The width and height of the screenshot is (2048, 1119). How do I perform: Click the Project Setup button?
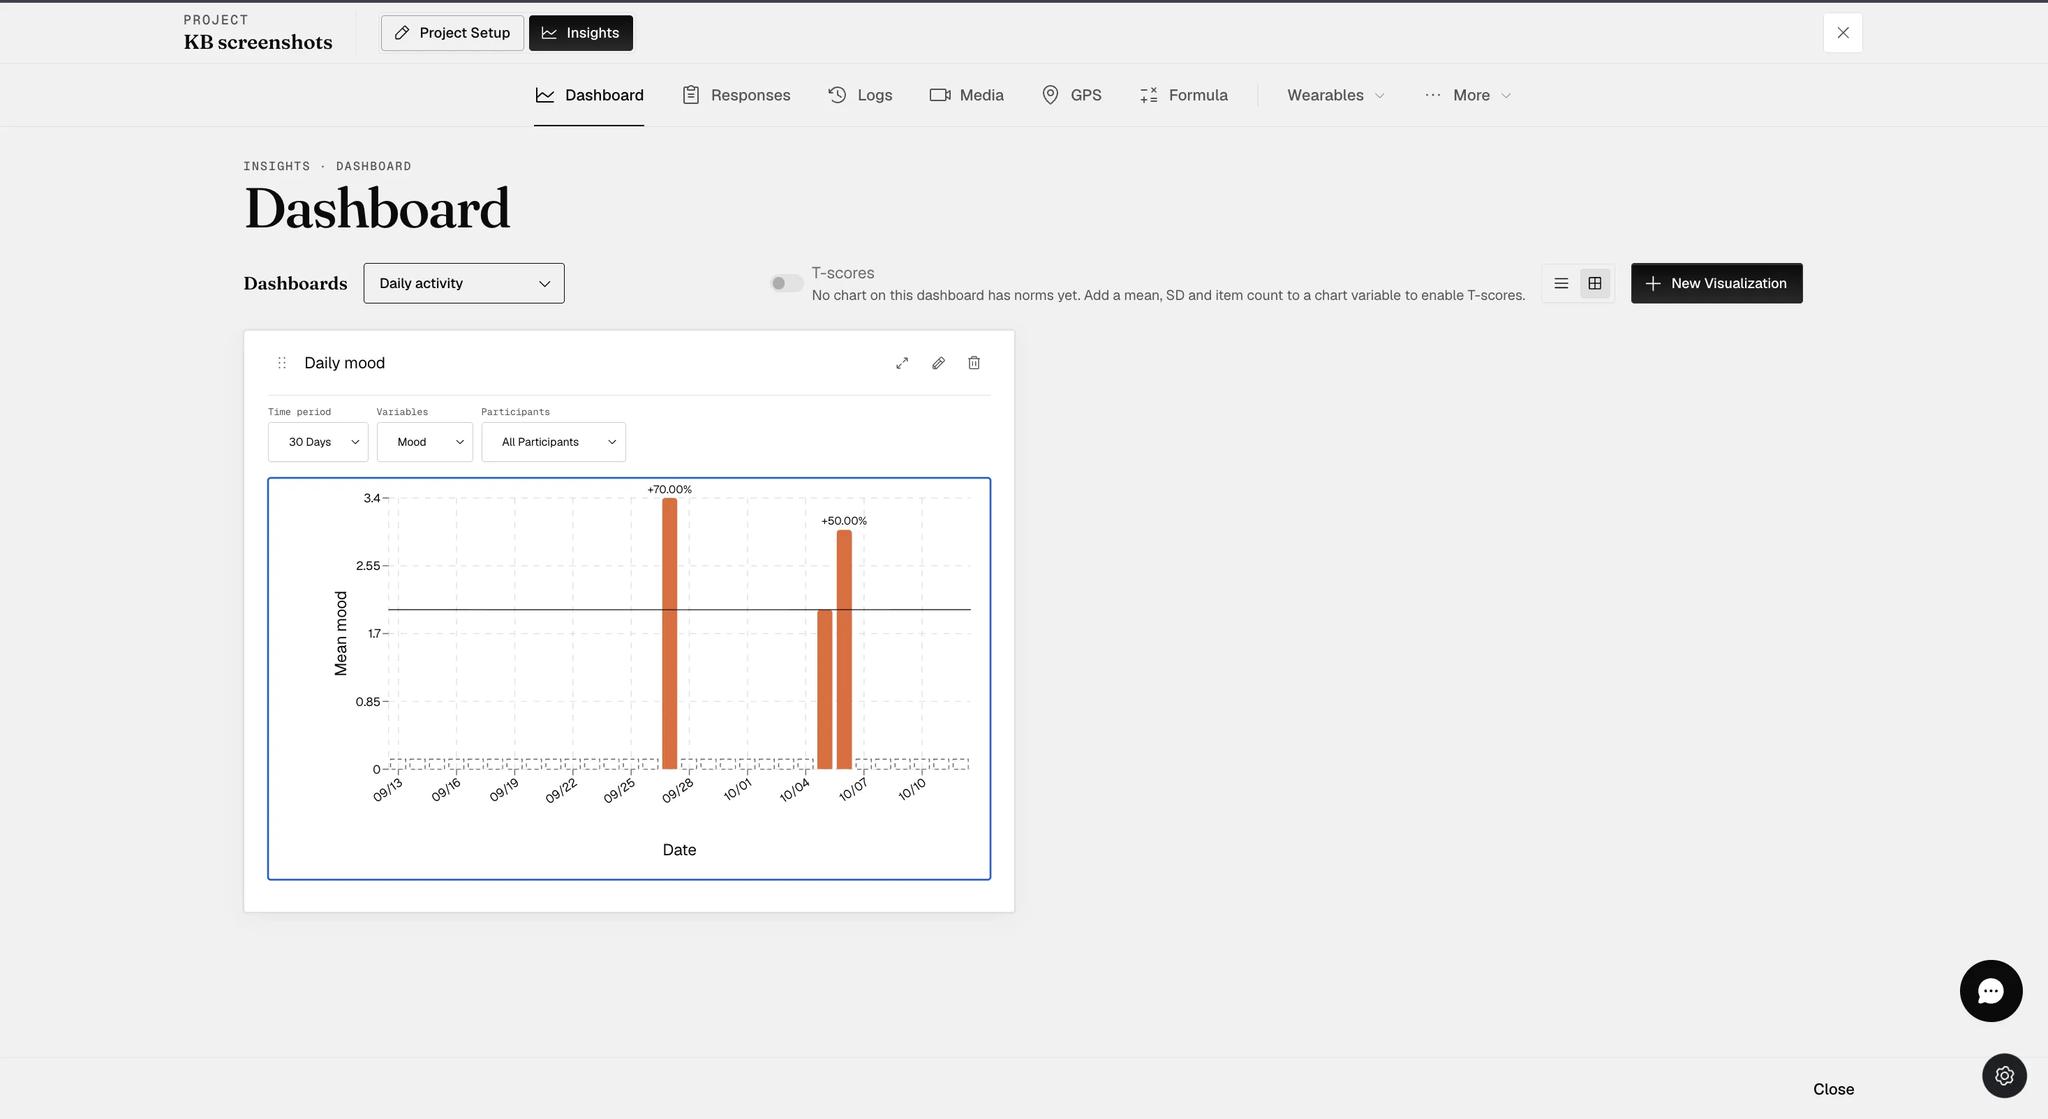point(452,33)
